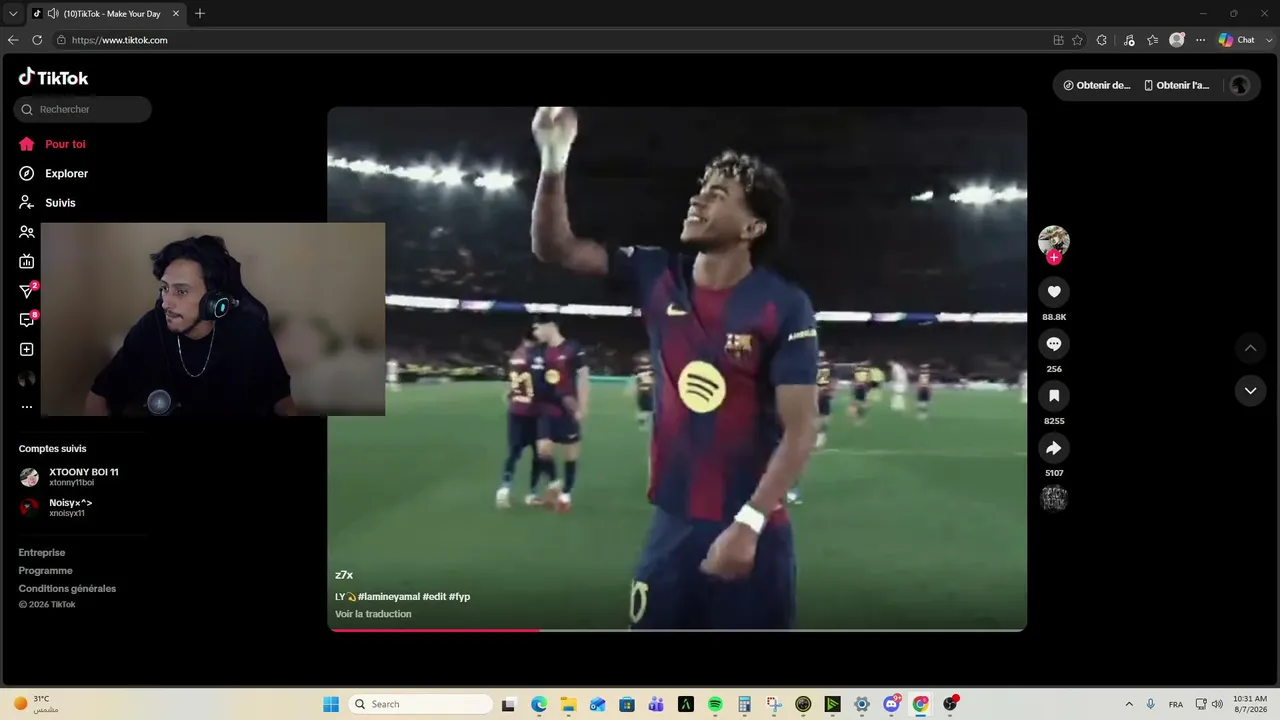Expand the Conditions générales footer section
The image size is (1280, 720).
click(67, 588)
